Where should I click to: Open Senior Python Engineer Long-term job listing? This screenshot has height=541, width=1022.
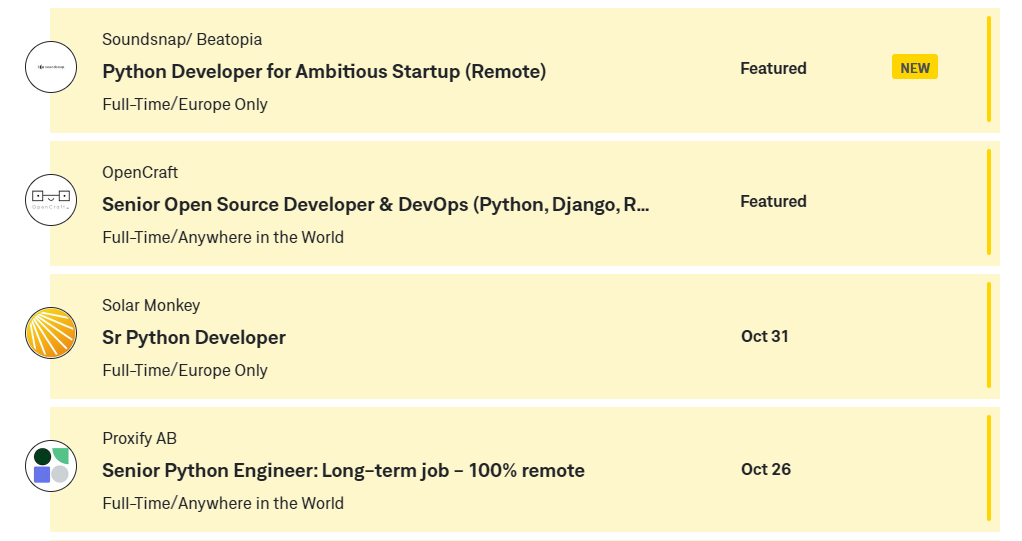(x=343, y=470)
